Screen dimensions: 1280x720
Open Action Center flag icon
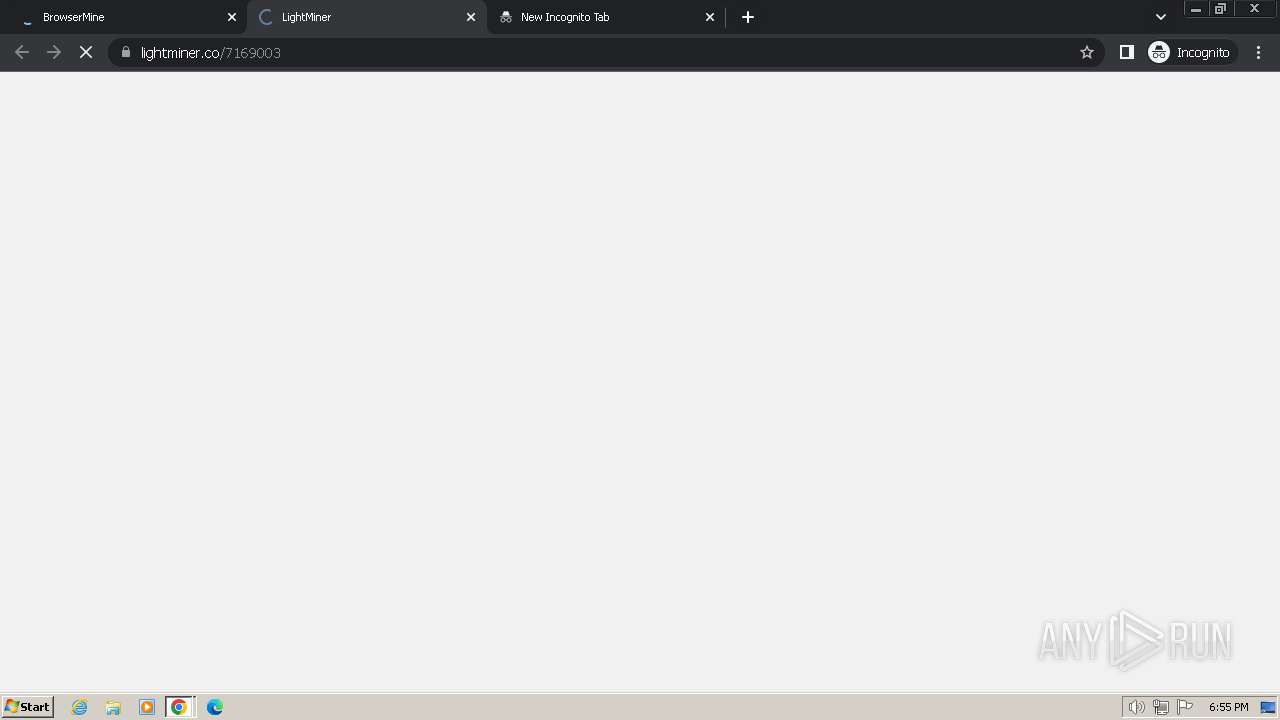1185,707
